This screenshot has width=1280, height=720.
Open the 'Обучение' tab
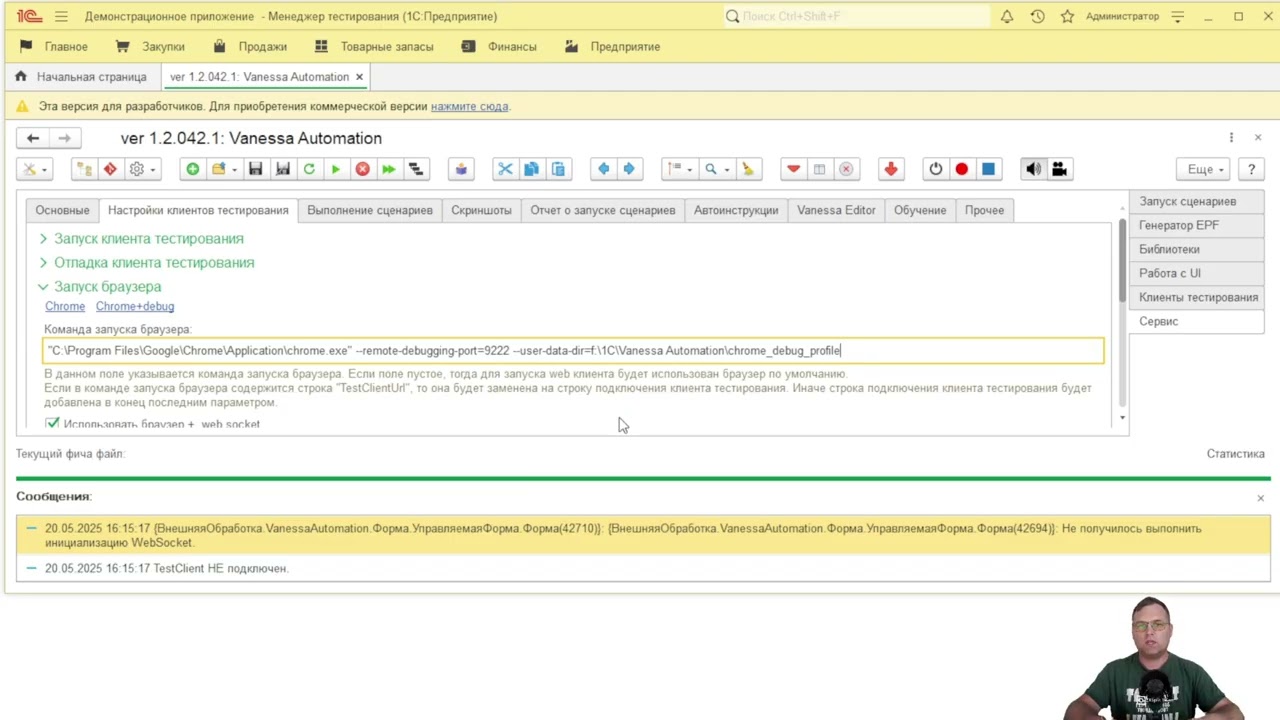920,210
